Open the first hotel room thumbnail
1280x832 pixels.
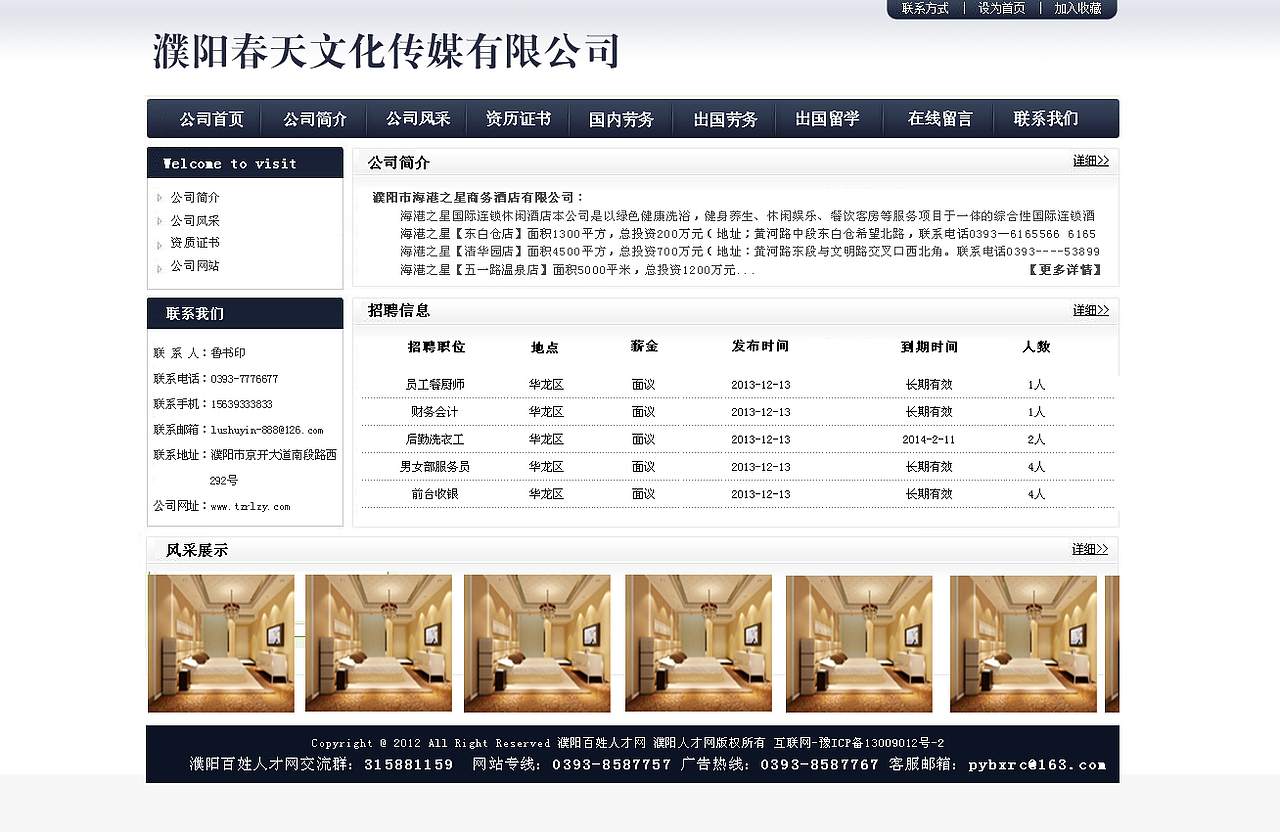[x=220, y=643]
